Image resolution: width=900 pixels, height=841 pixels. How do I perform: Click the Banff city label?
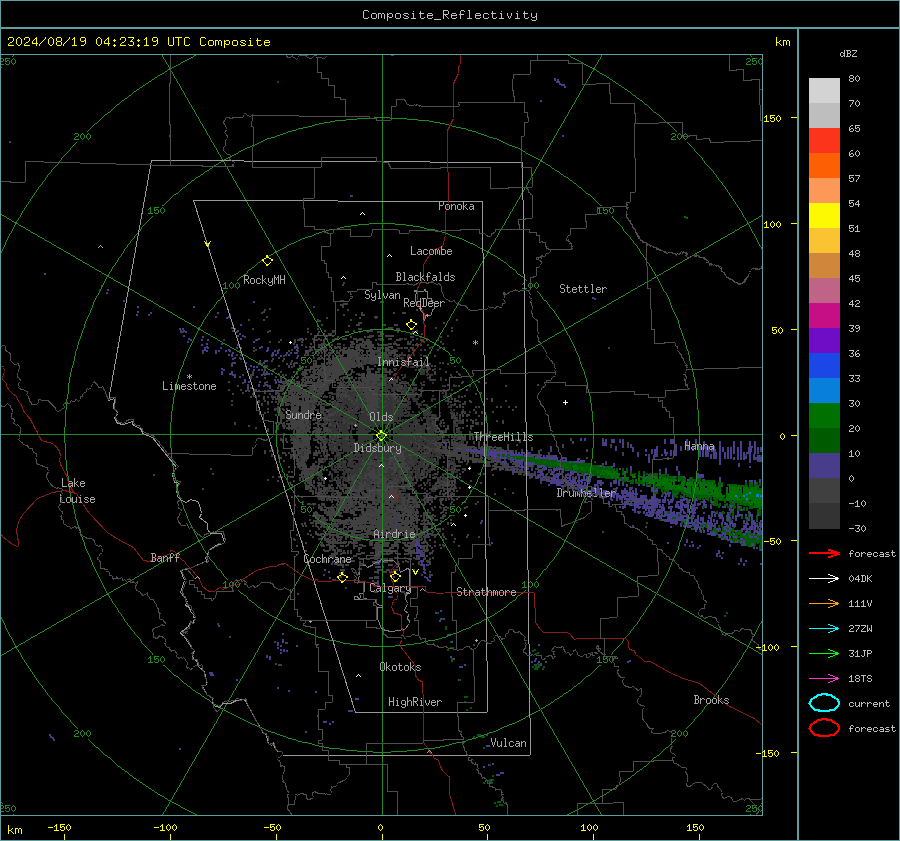click(x=165, y=557)
